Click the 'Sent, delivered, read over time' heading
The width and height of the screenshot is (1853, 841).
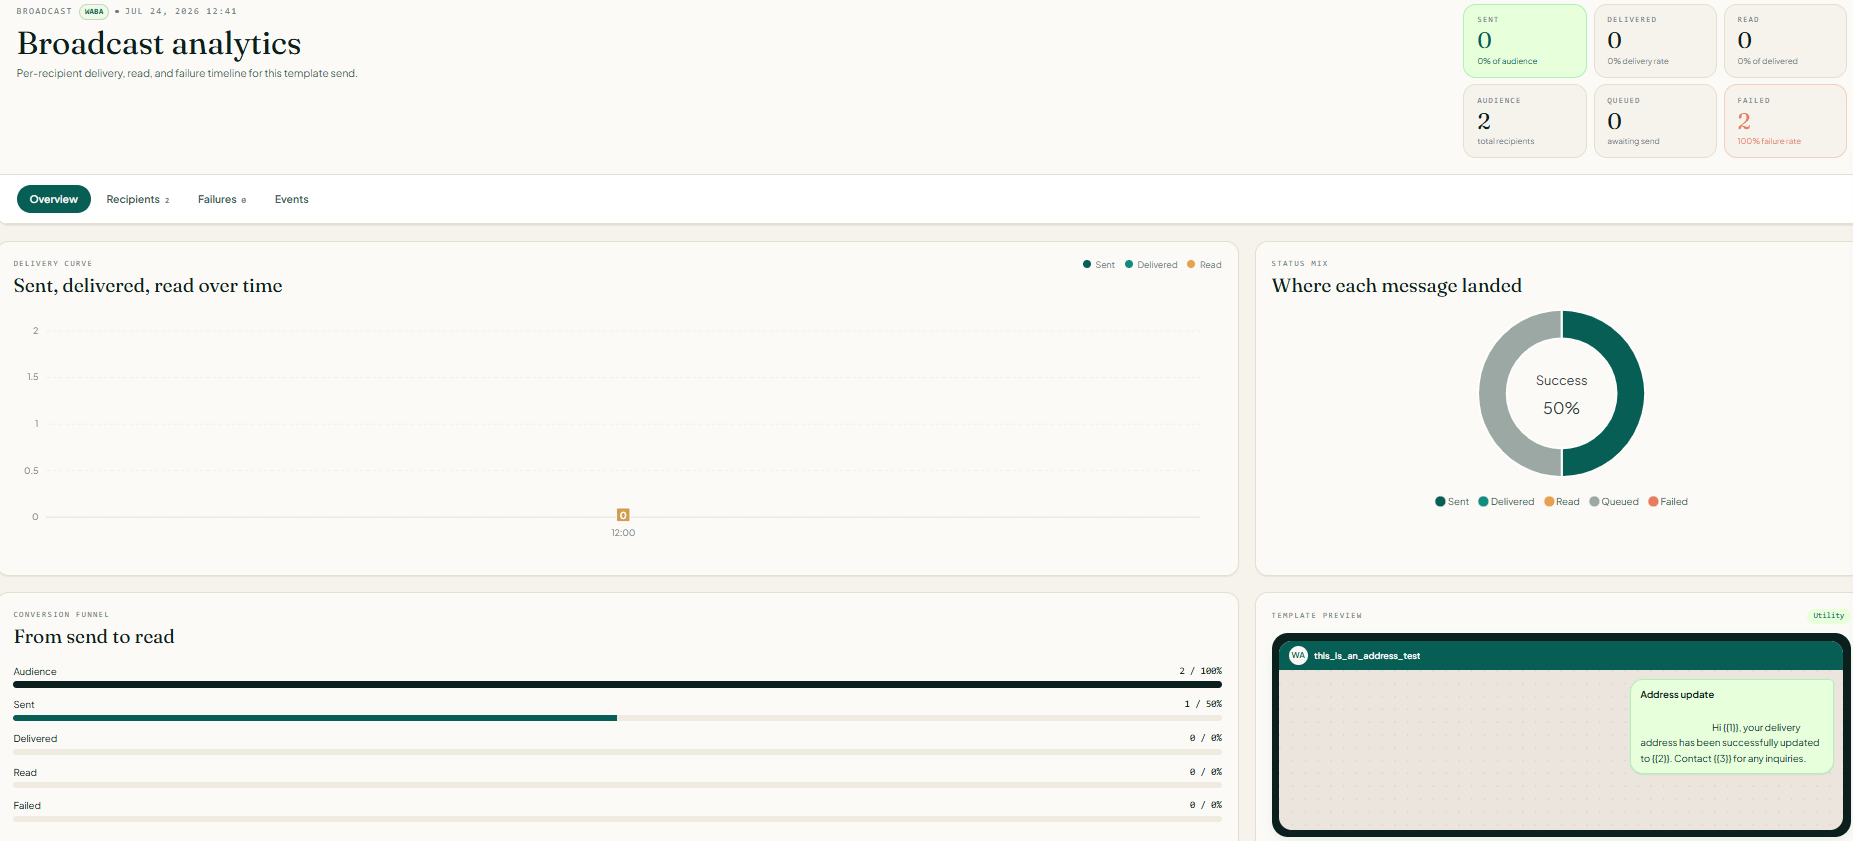tap(148, 286)
